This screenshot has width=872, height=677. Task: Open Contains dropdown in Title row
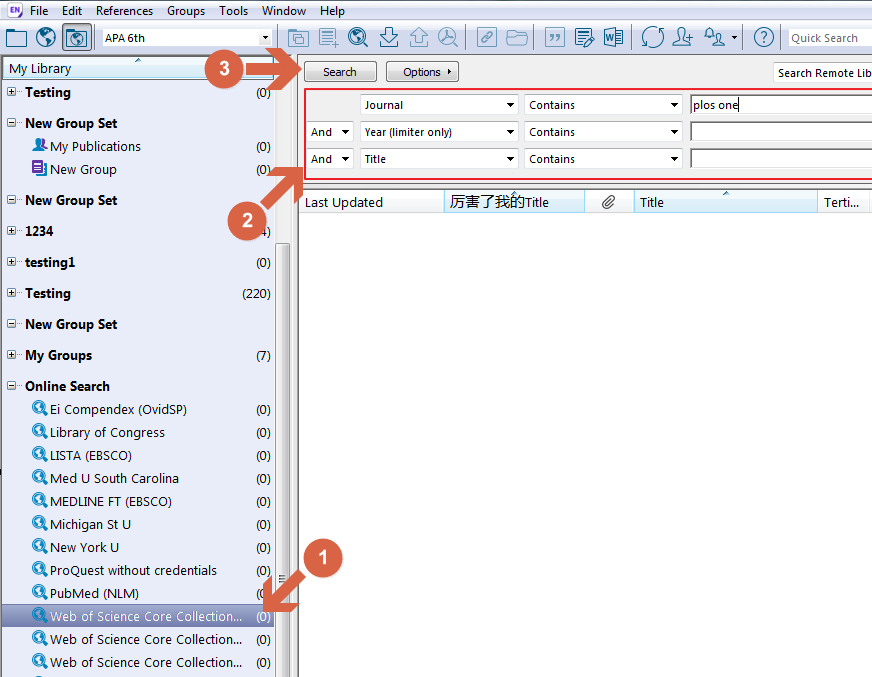(x=603, y=159)
